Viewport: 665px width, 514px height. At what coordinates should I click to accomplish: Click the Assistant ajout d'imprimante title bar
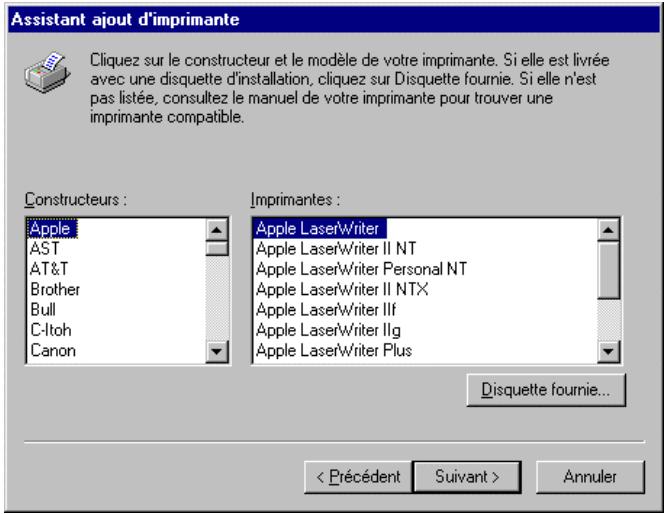334,20
